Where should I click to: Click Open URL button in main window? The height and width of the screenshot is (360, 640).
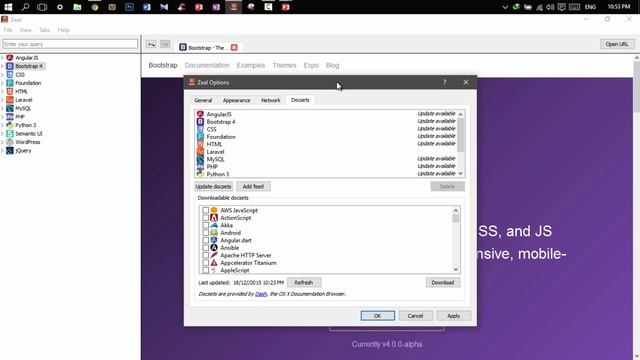(x=617, y=44)
